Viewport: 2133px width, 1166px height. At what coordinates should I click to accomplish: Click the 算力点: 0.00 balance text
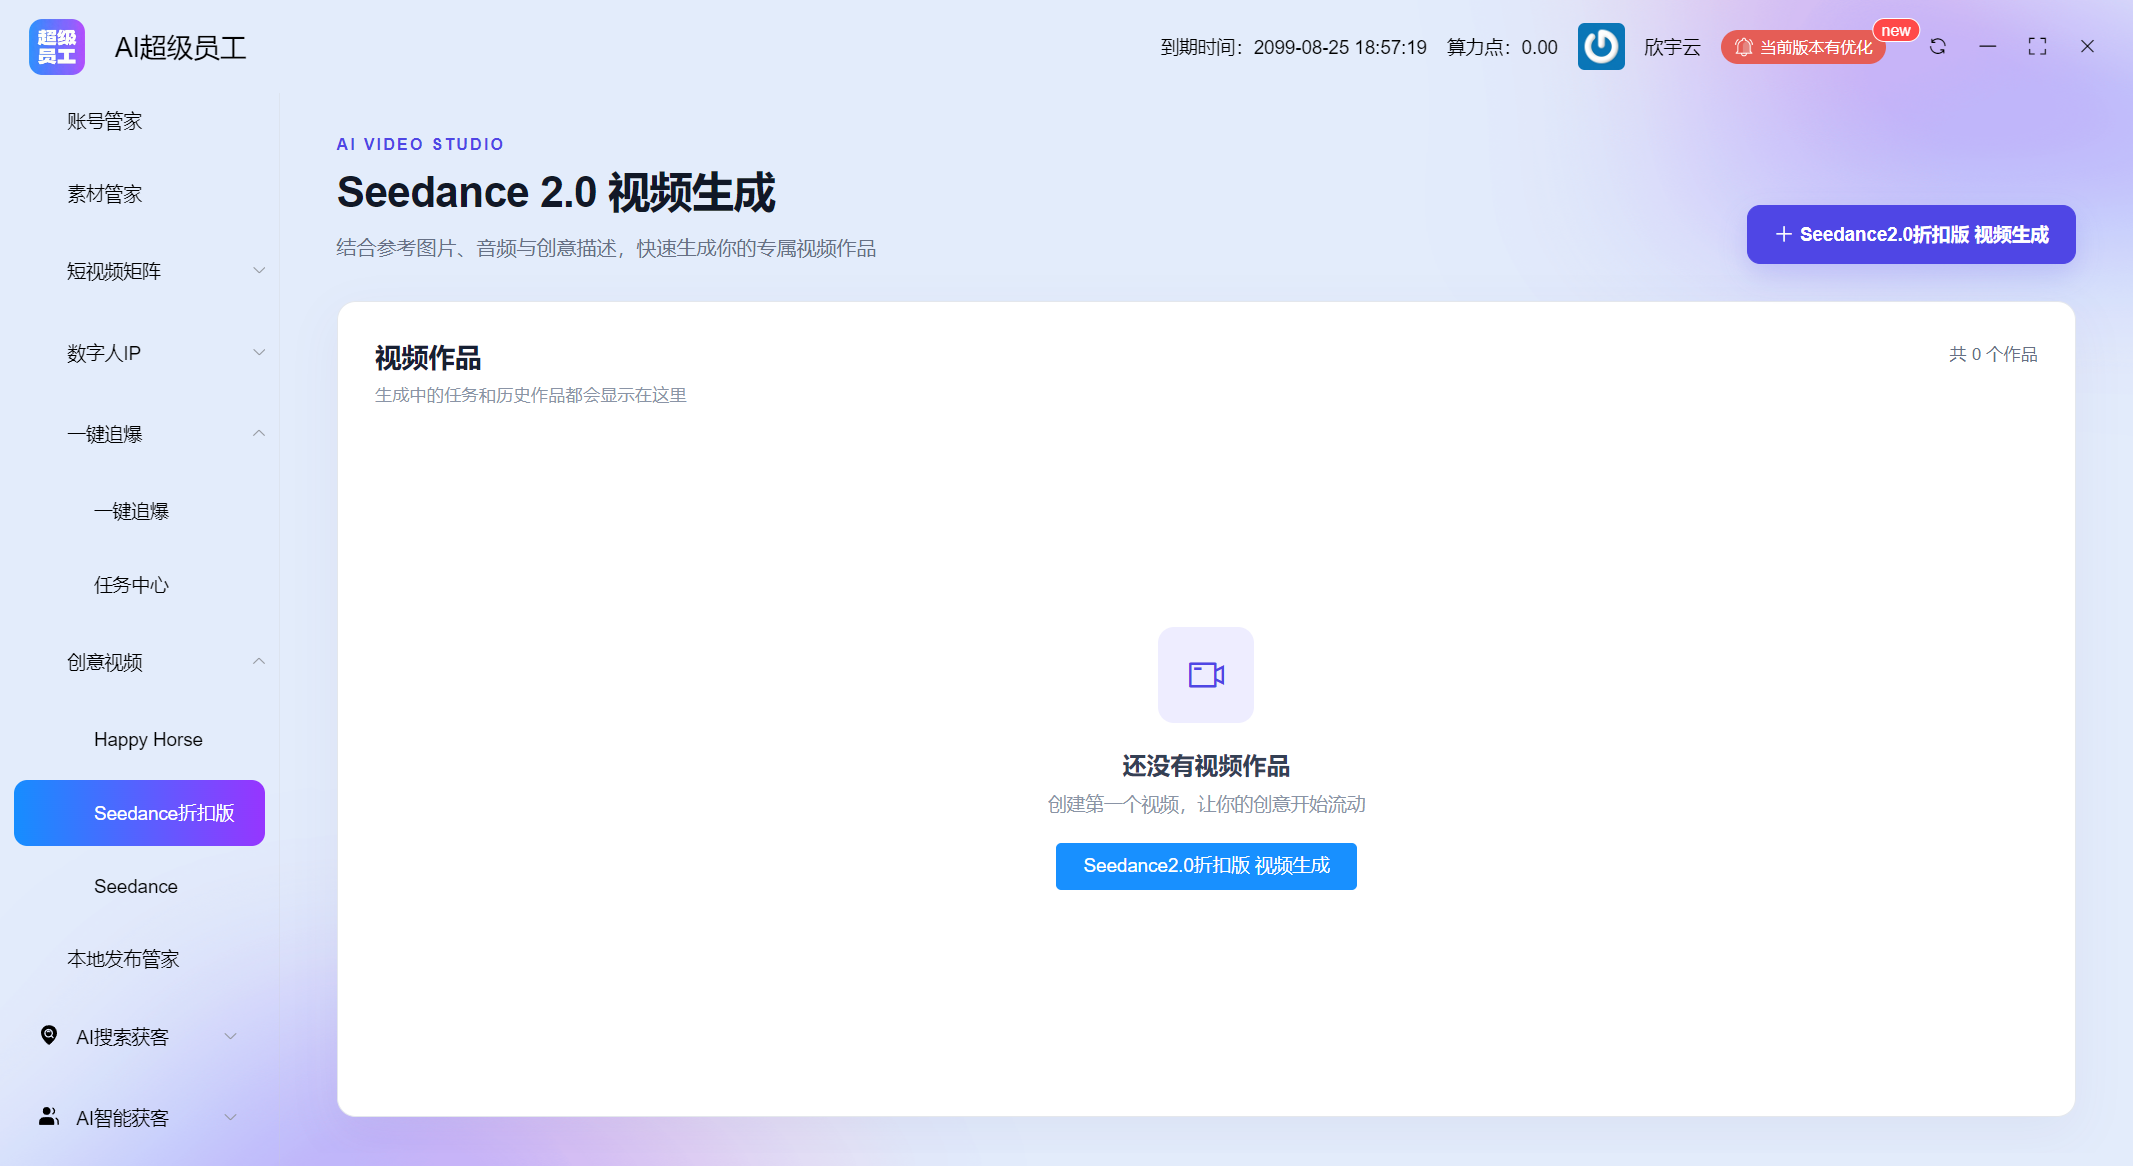click(1502, 47)
